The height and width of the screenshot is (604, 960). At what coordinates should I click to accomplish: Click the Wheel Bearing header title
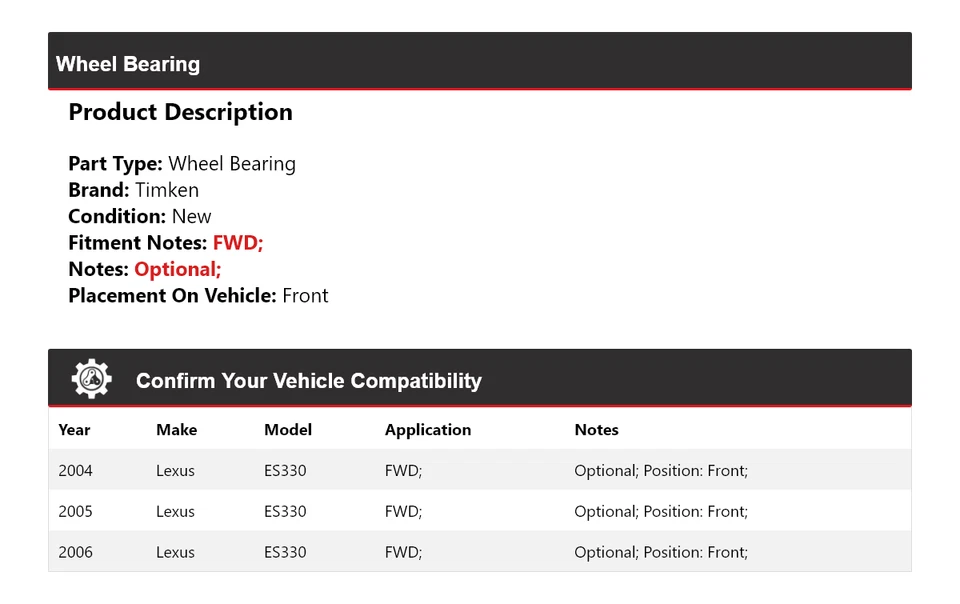click(128, 64)
